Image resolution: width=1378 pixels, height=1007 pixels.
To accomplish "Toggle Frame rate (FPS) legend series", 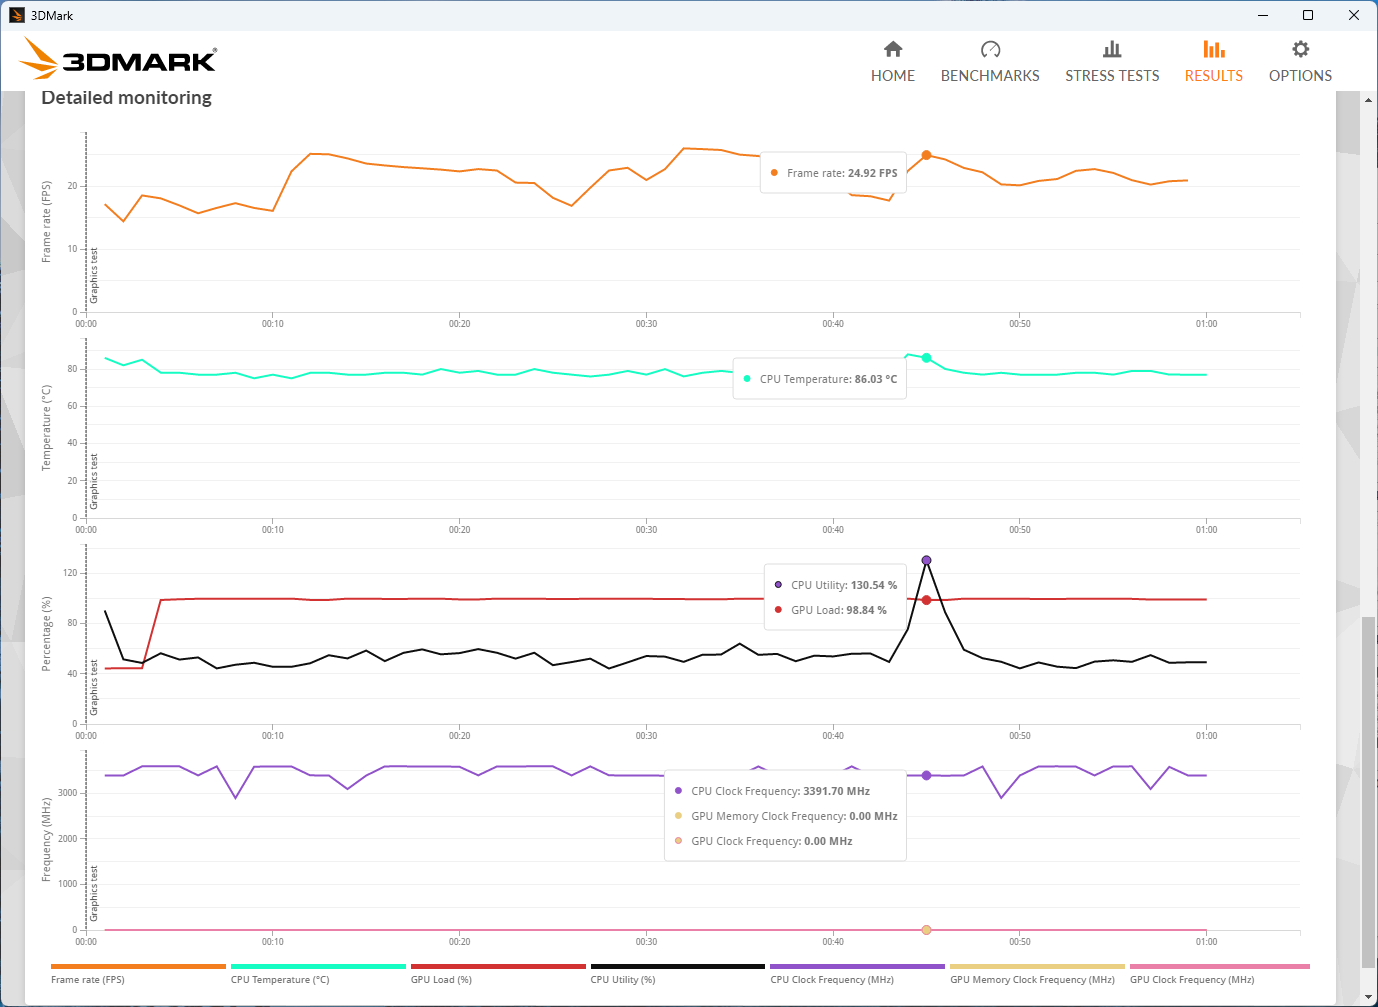I will (x=138, y=967).
